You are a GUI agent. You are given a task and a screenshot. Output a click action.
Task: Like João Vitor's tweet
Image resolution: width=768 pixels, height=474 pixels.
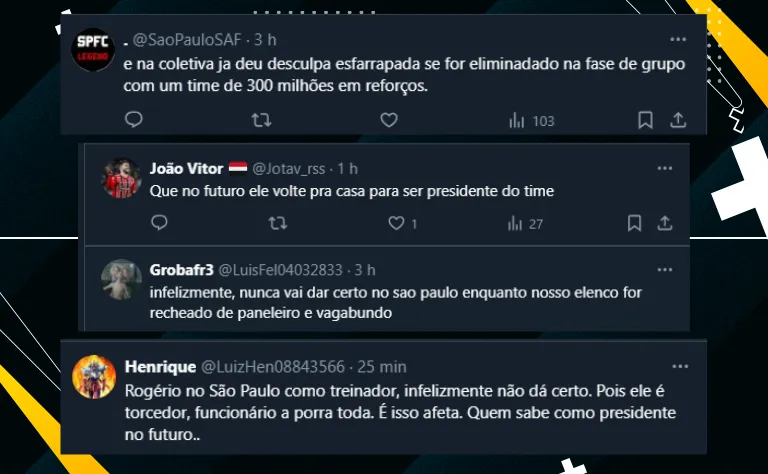point(397,223)
